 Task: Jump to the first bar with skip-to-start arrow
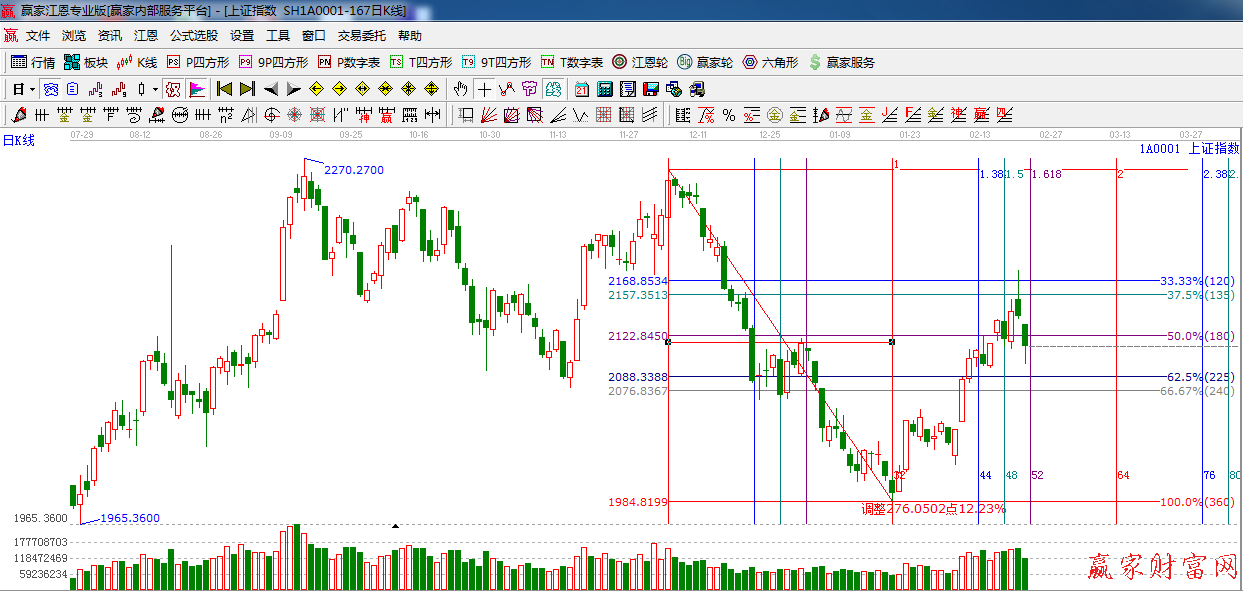click(x=224, y=89)
